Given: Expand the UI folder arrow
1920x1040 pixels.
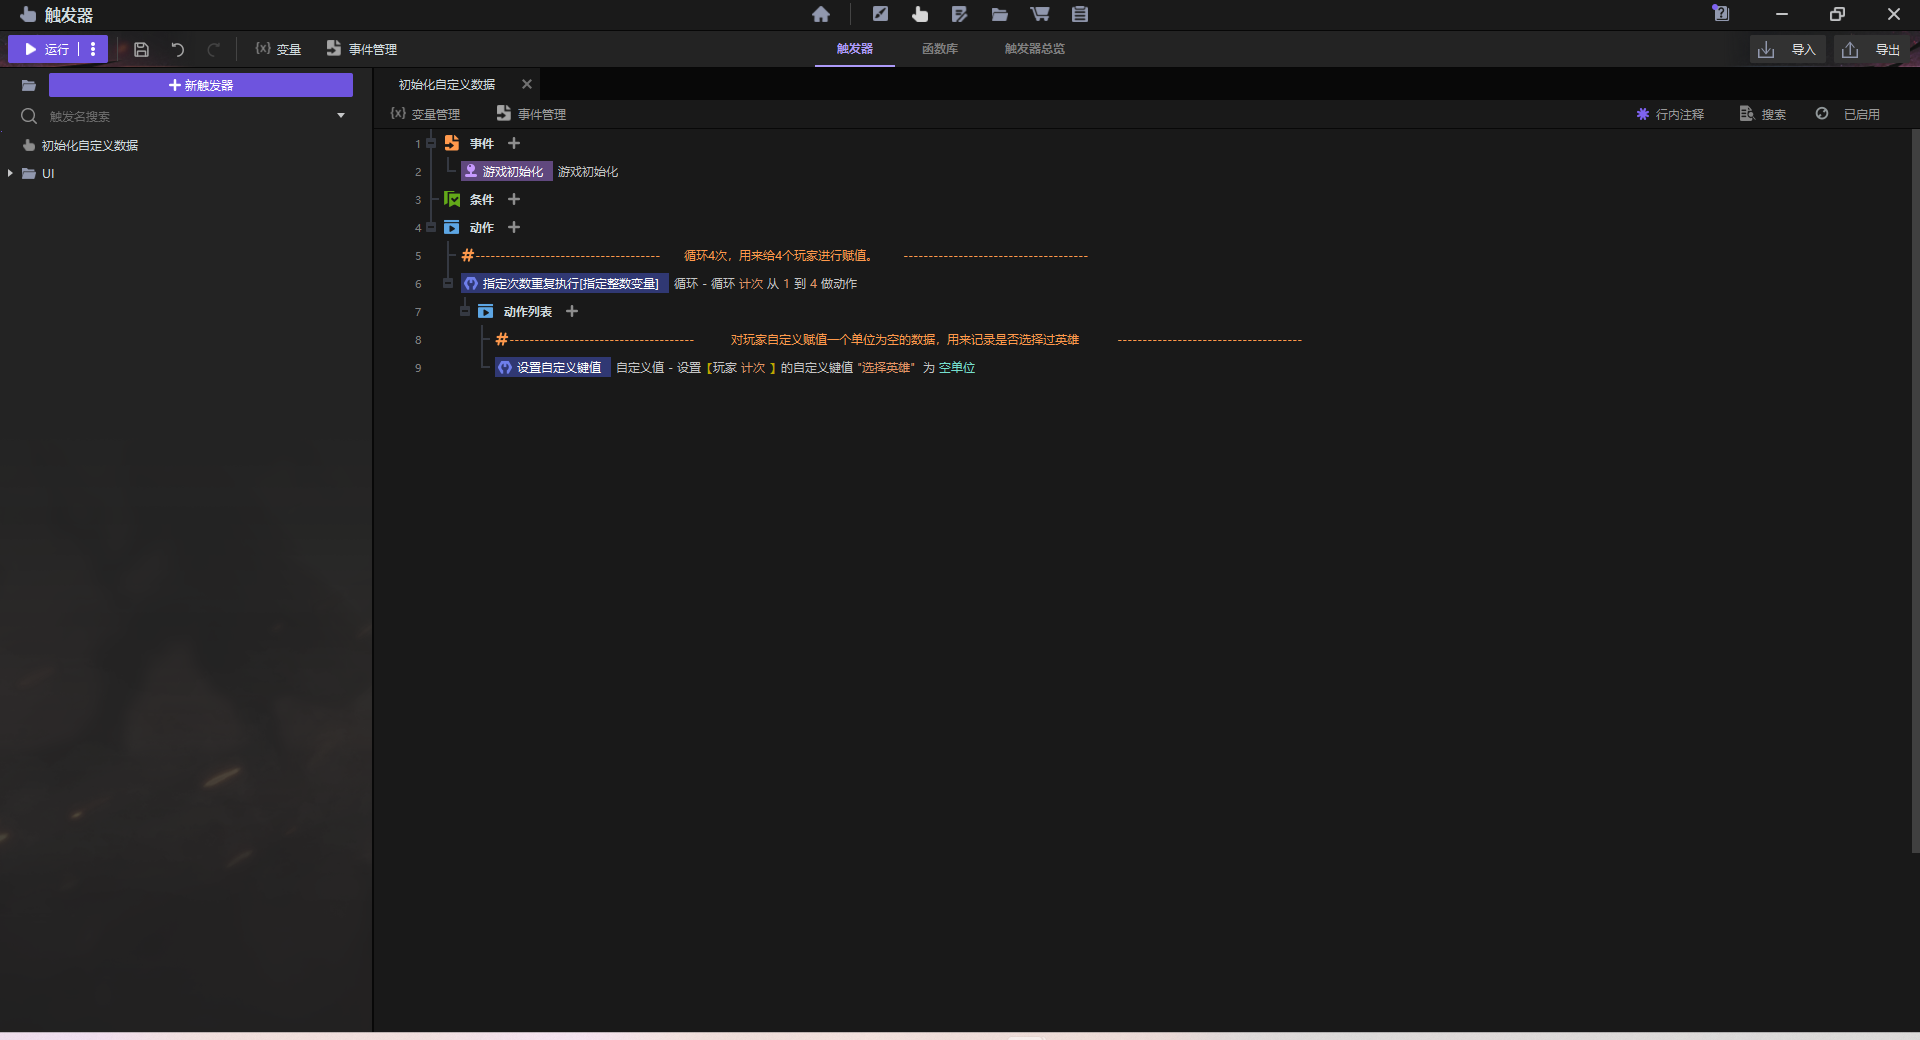Looking at the screenshot, I should click(10, 173).
